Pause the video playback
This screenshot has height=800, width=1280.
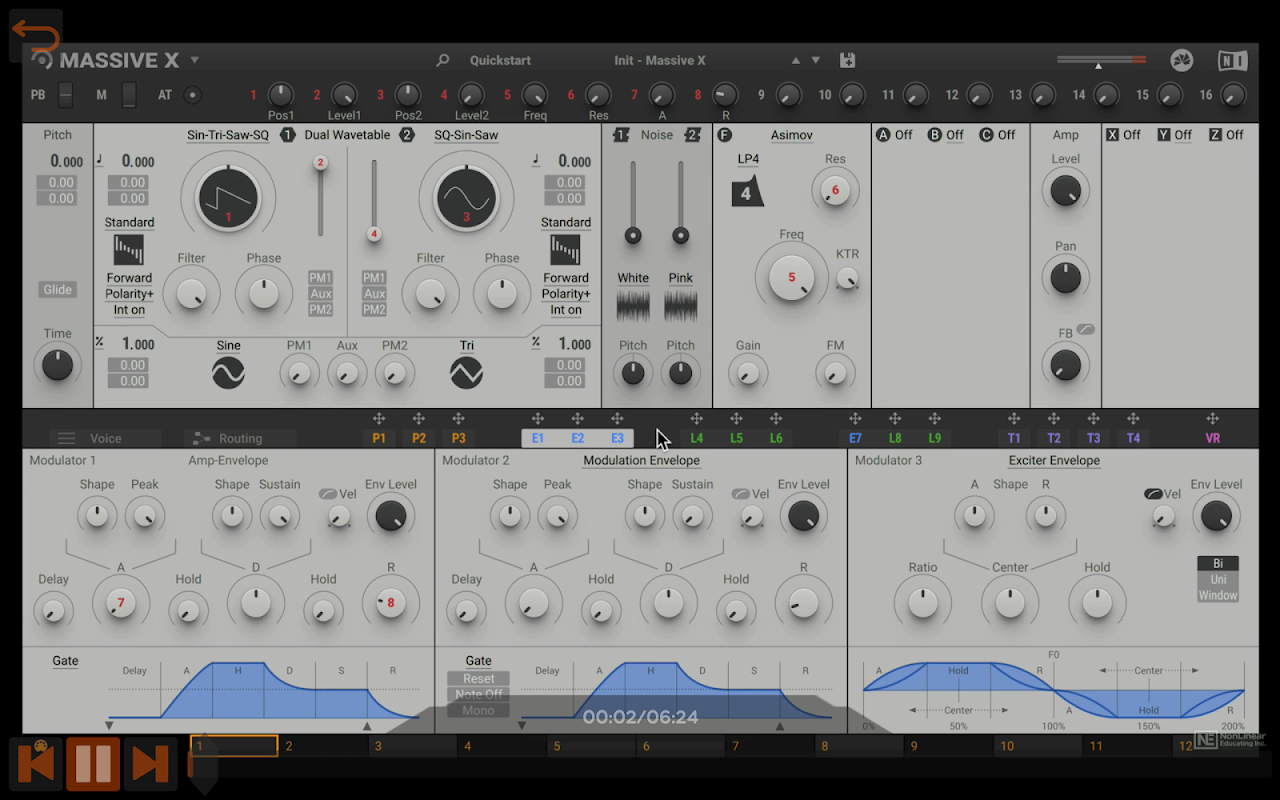click(x=93, y=764)
